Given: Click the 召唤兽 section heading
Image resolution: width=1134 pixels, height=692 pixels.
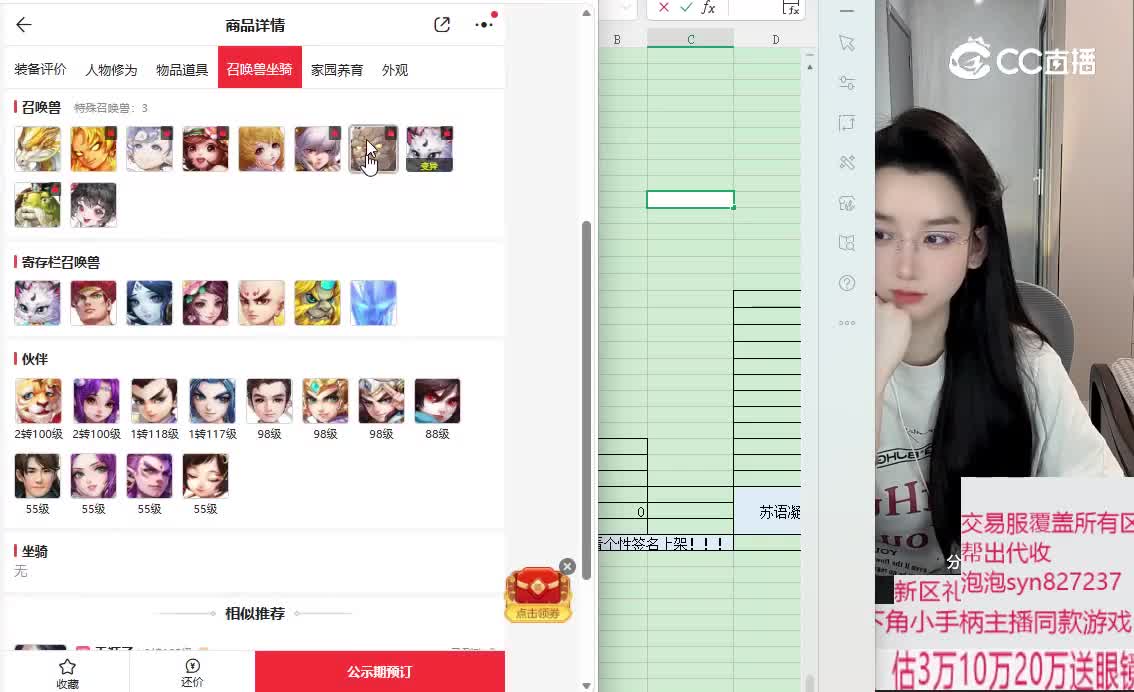Looking at the screenshot, I should click(x=41, y=107).
